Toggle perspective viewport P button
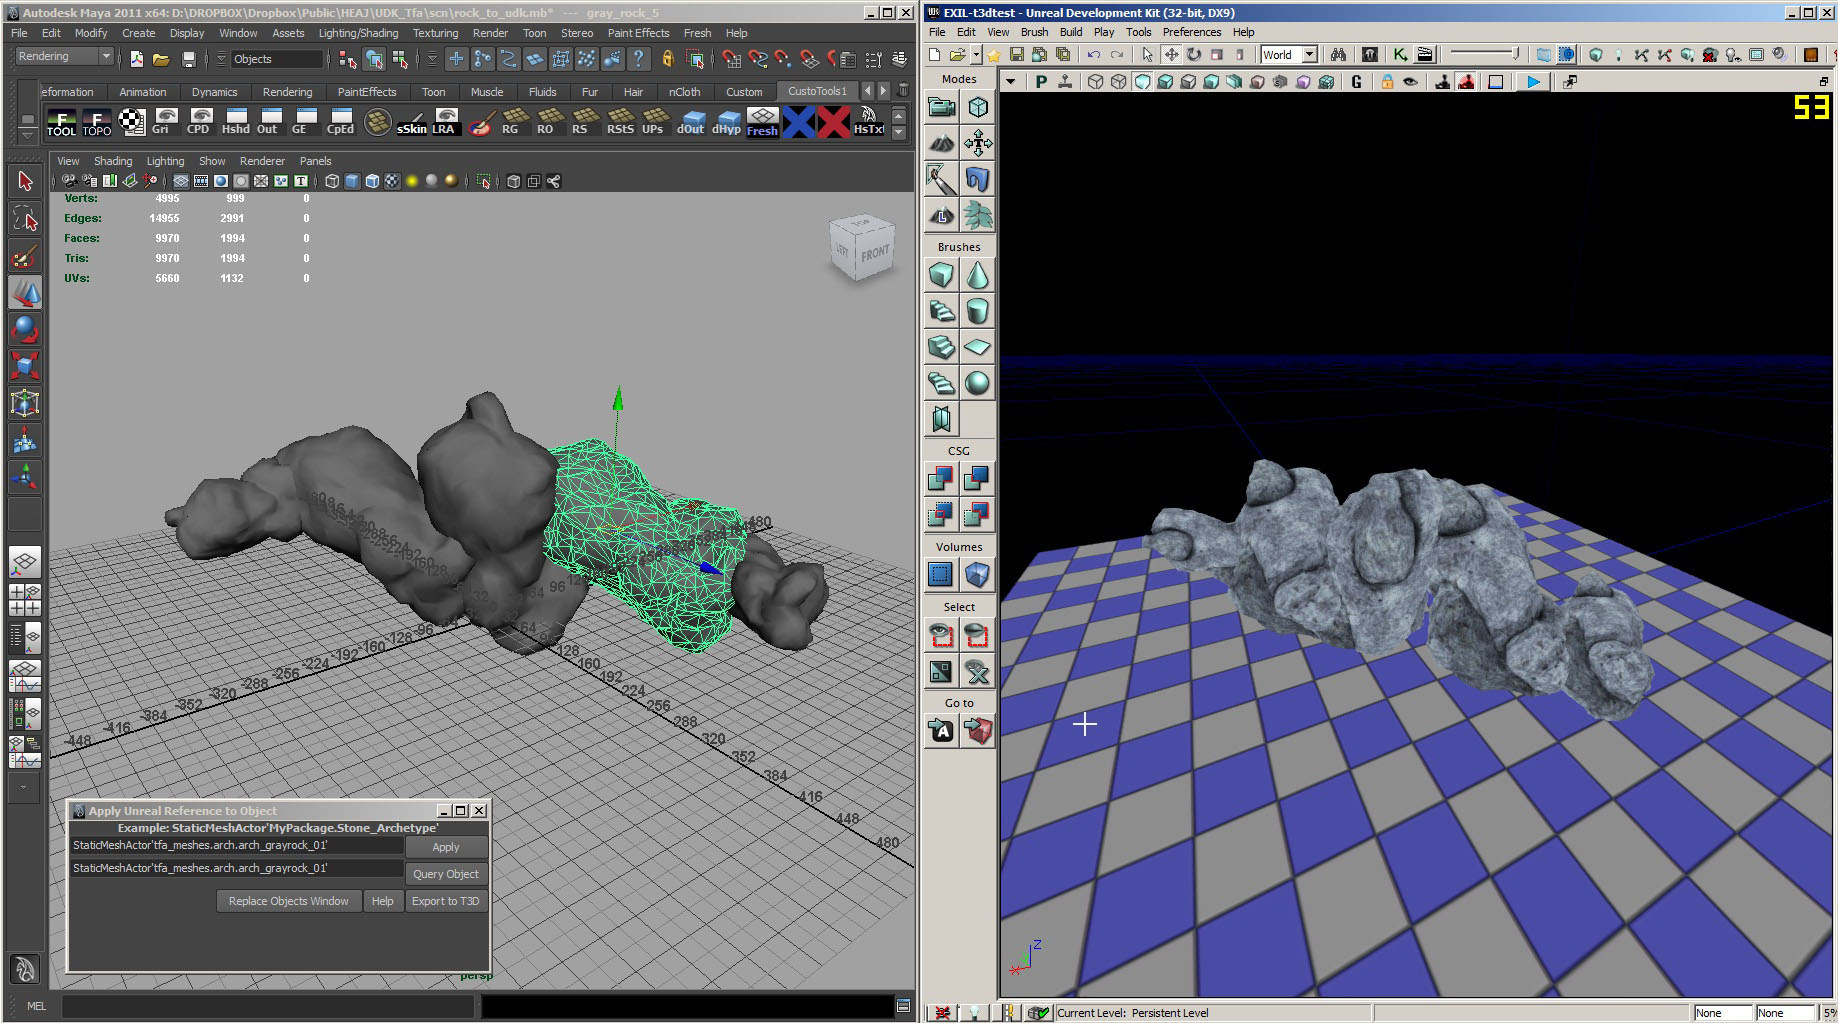 (x=1041, y=82)
